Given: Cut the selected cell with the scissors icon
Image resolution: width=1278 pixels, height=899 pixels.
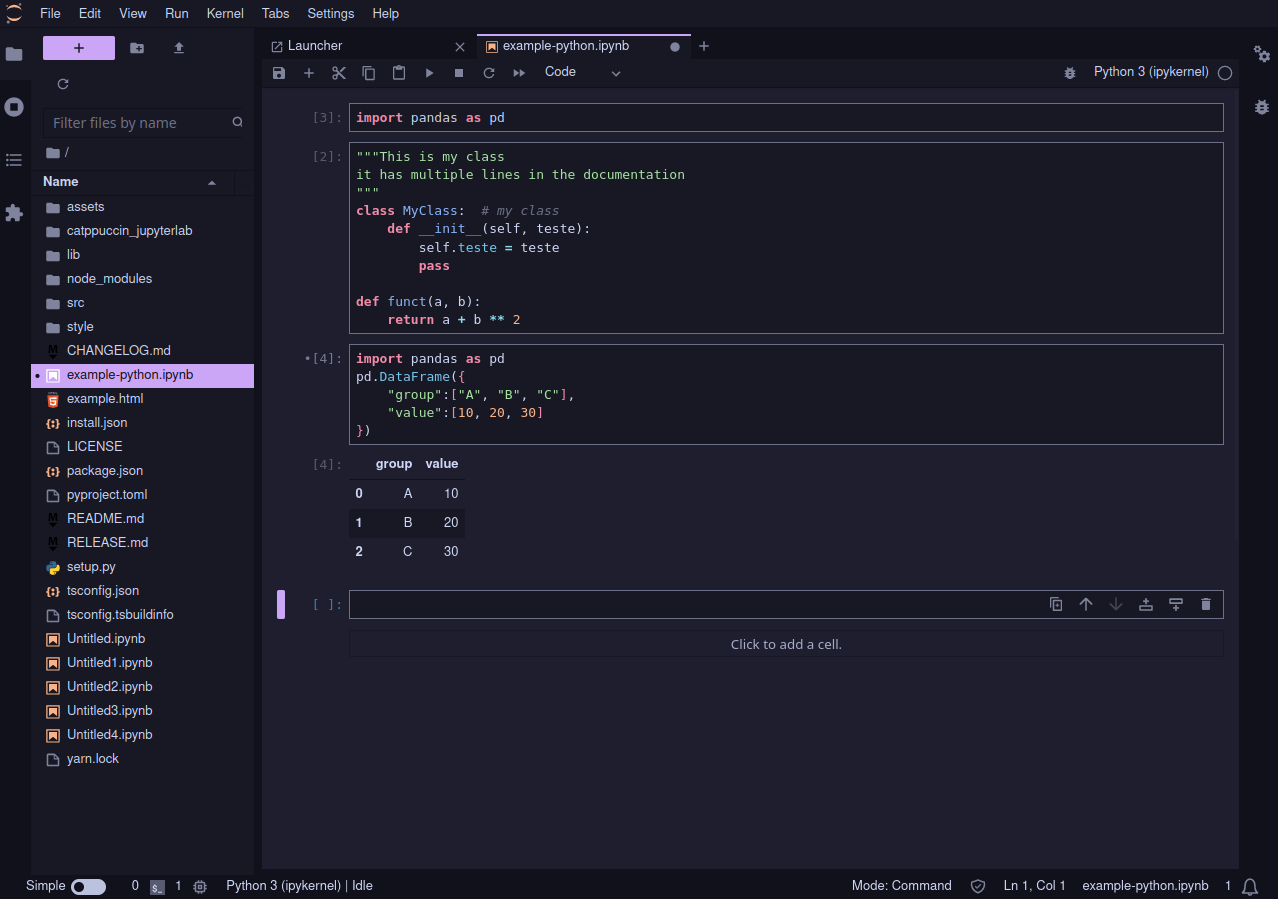Looking at the screenshot, I should pos(338,72).
